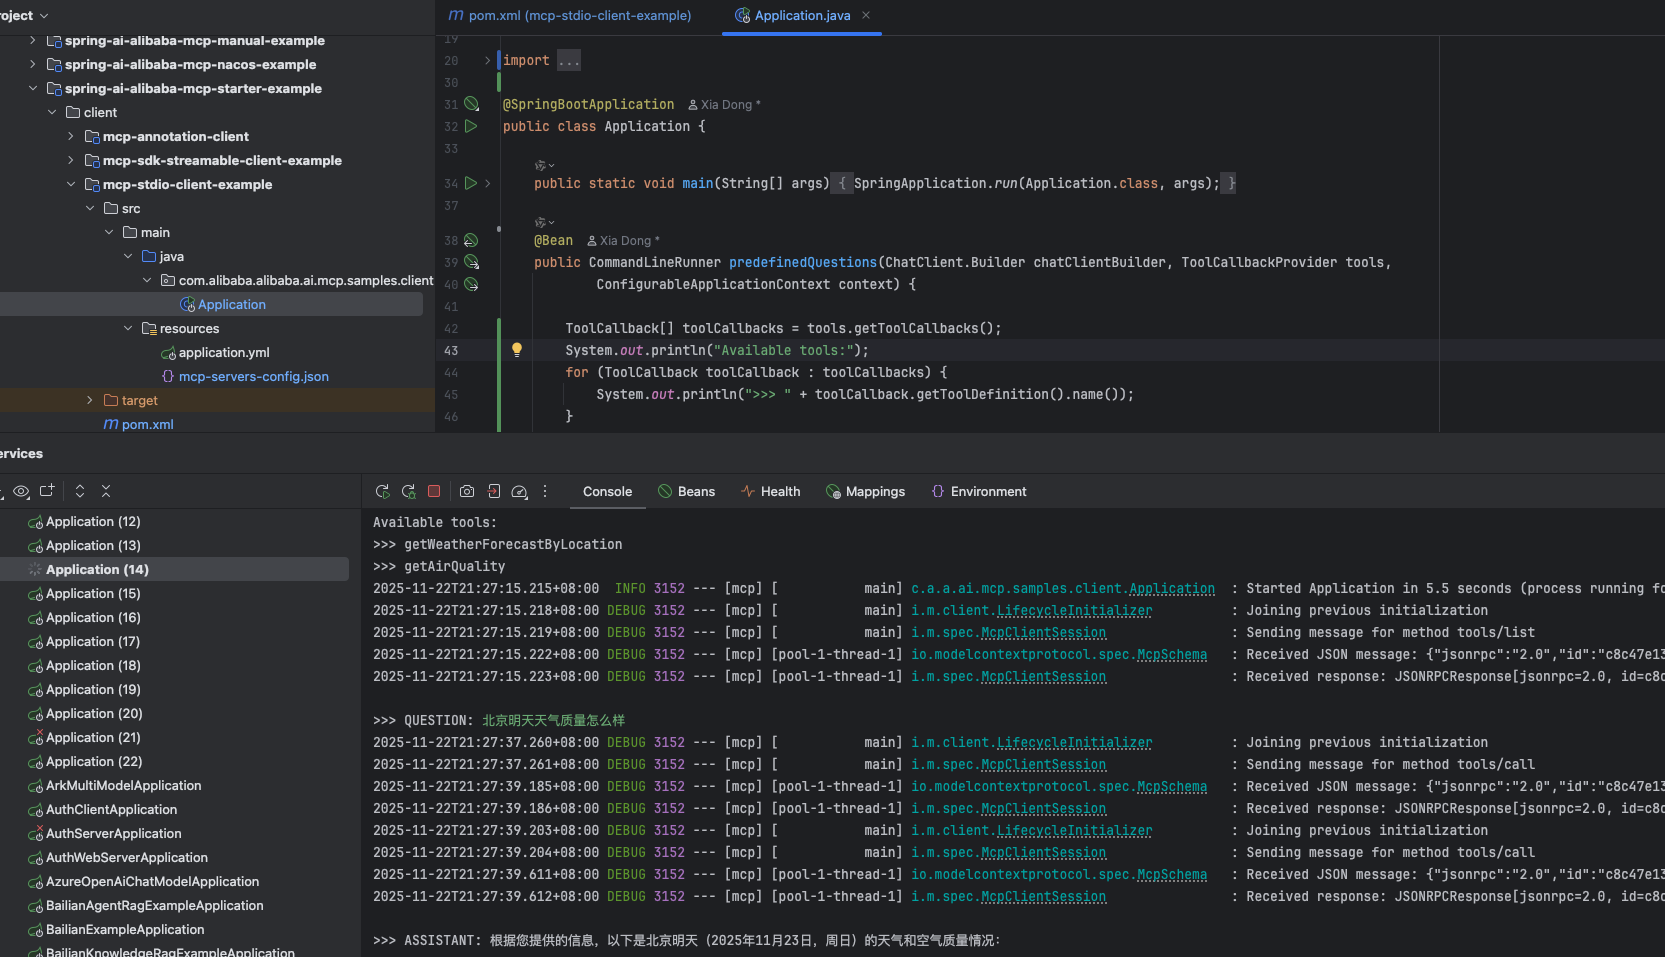The image size is (1665, 957).
Task: Click the Spring bean gutter icon on line 31
Action: [471, 104]
